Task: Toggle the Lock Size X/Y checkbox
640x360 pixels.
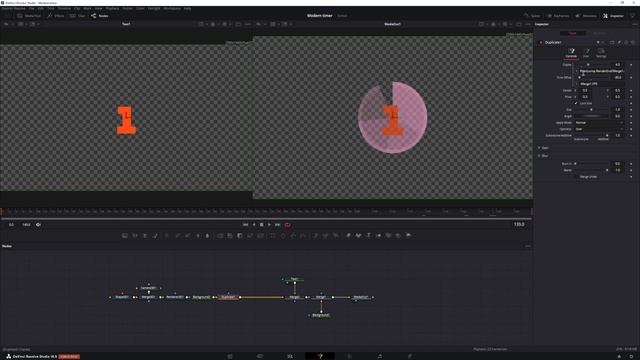Action: point(576,103)
